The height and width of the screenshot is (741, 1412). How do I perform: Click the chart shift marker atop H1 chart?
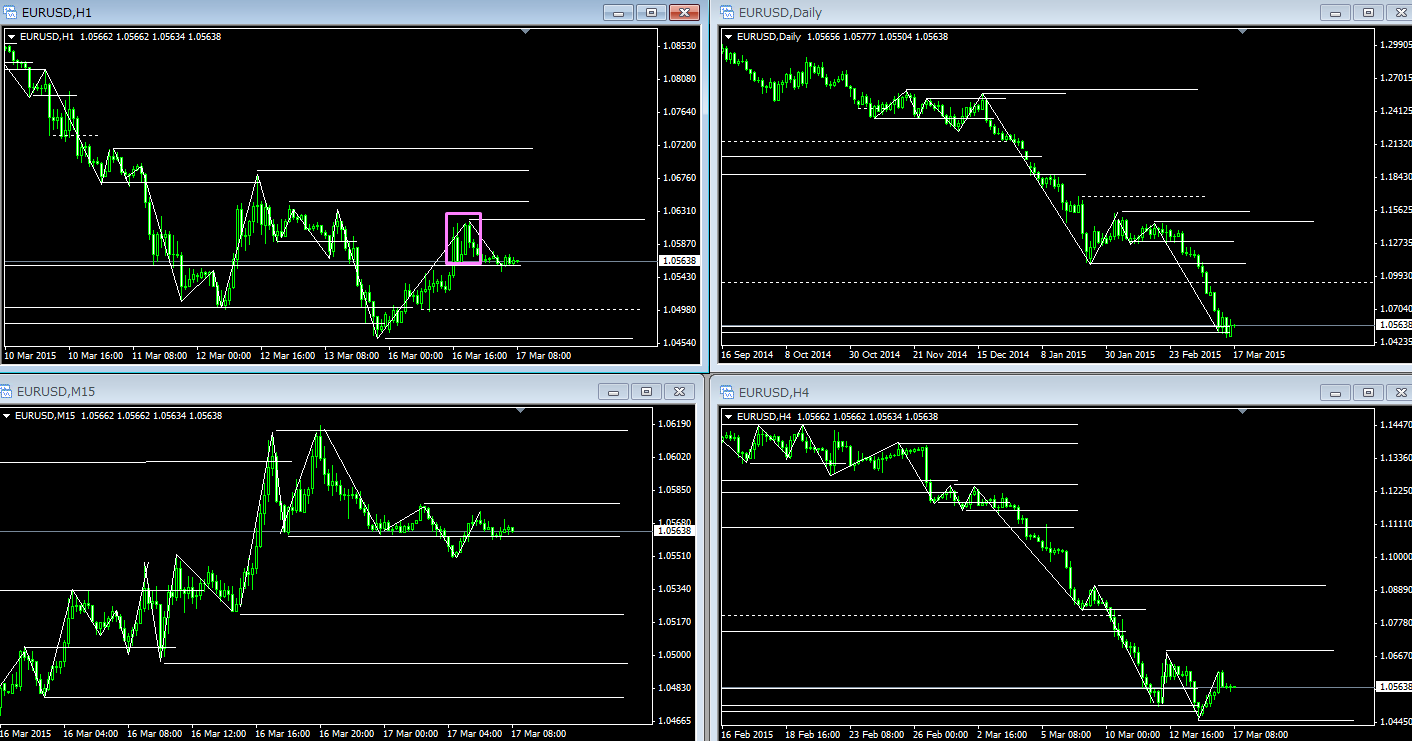(x=526, y=33)
